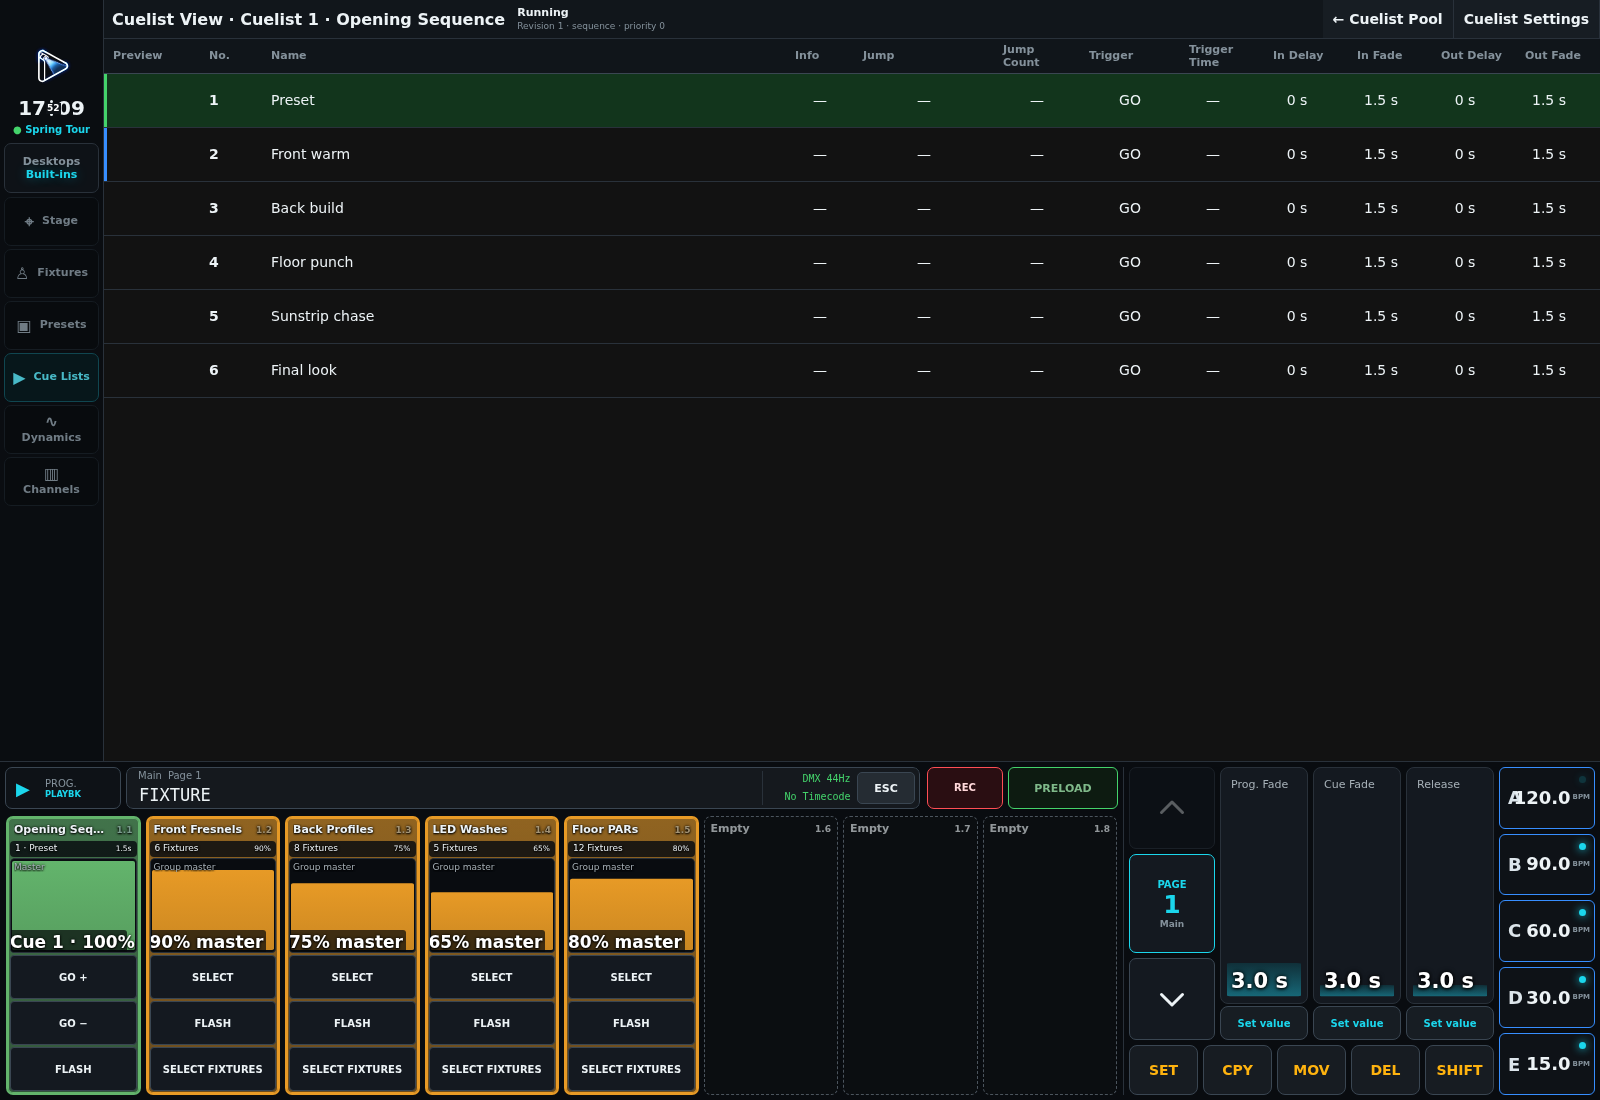Go back to Cuelist Pool
This screenshot has height=1100, width=1600.
(1387, 19)
